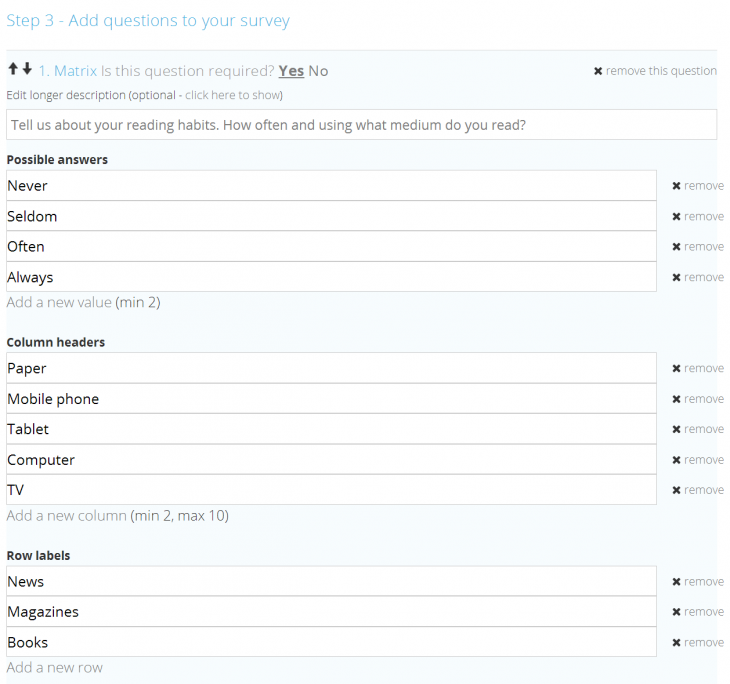The width and height of the screenshot is (730, 684).
Task: Move question up with the up arrow
Action: pos(13,69)
